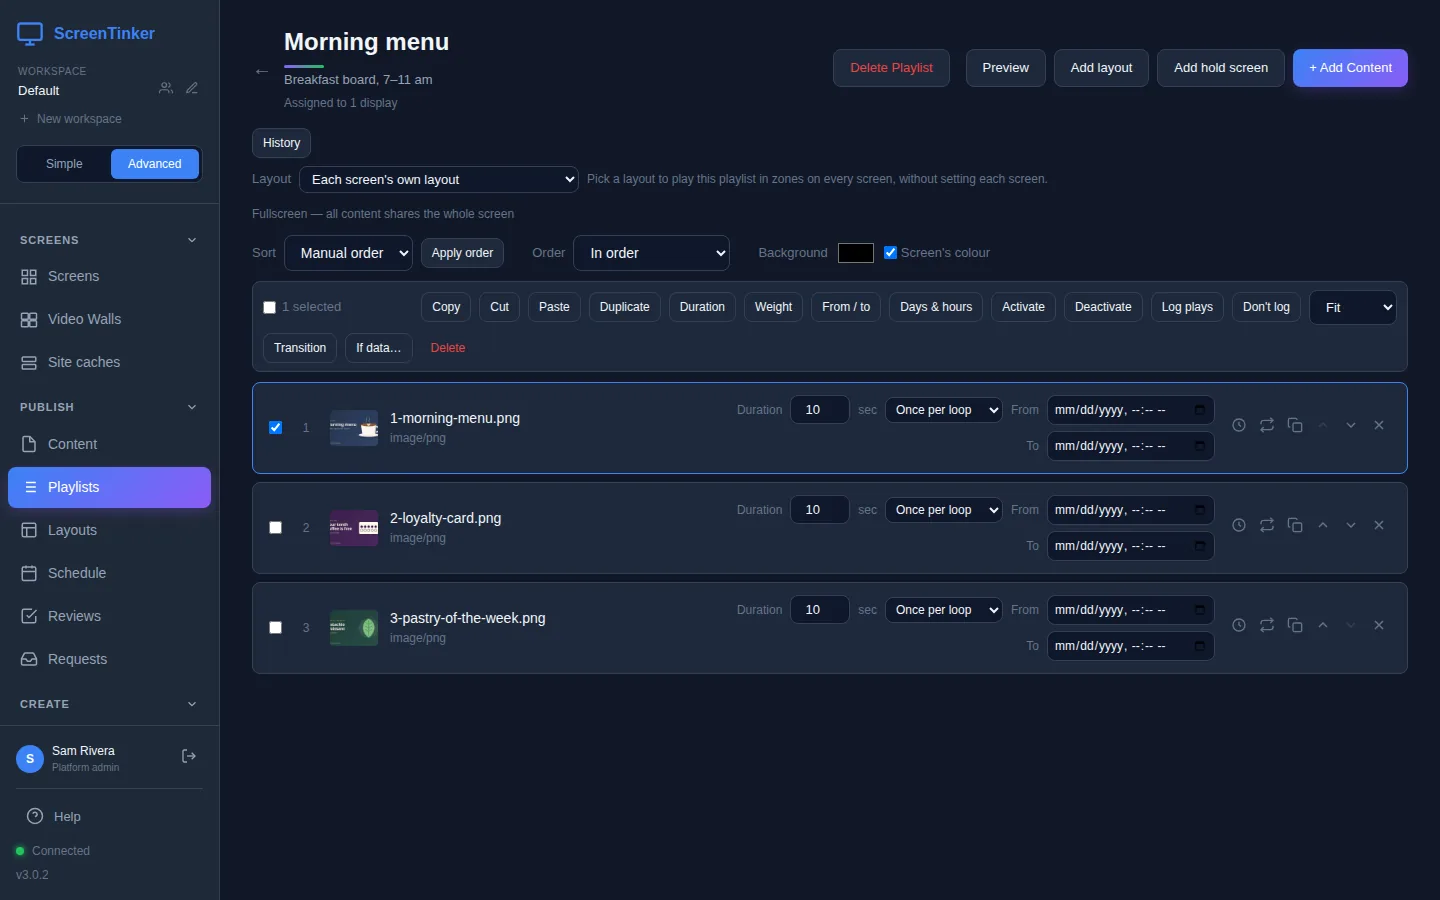Click the Add layout button

coord(1101,68)
